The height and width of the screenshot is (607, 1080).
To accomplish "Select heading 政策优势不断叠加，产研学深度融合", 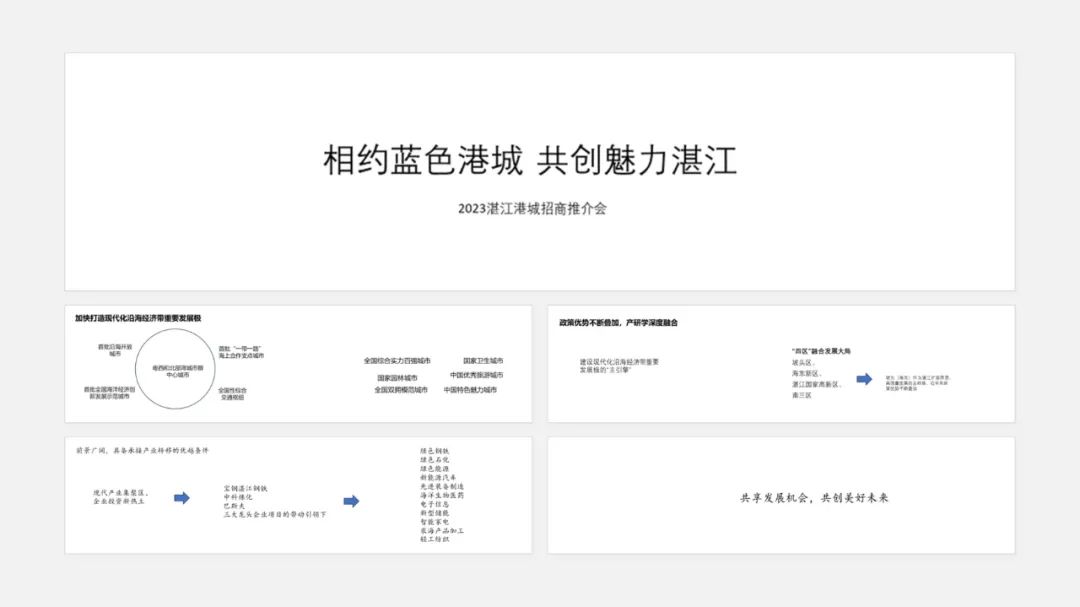I will point(619,322).
